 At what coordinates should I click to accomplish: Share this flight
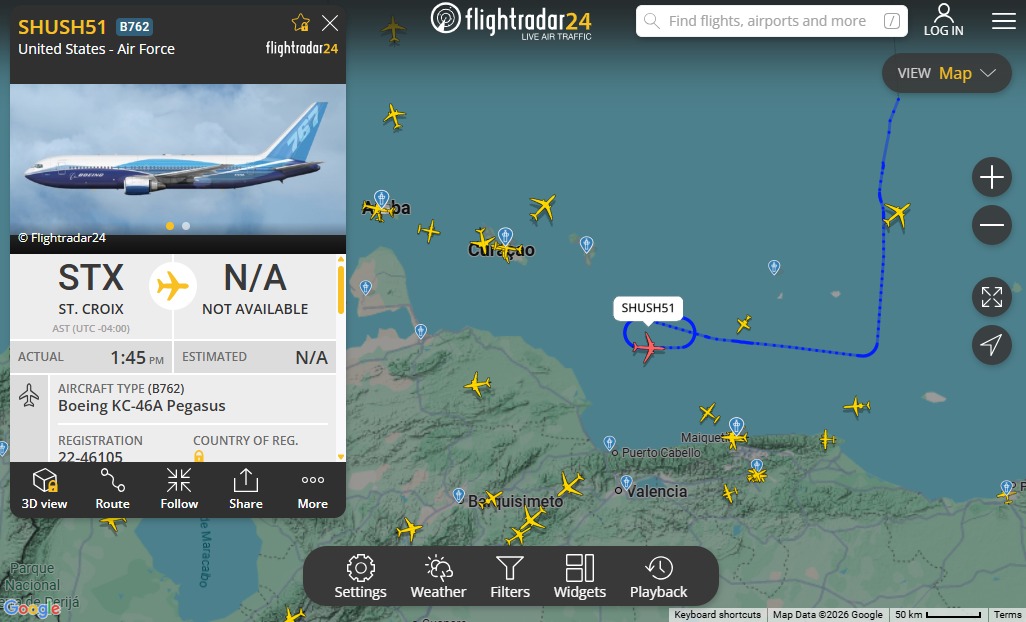point(245,489)
